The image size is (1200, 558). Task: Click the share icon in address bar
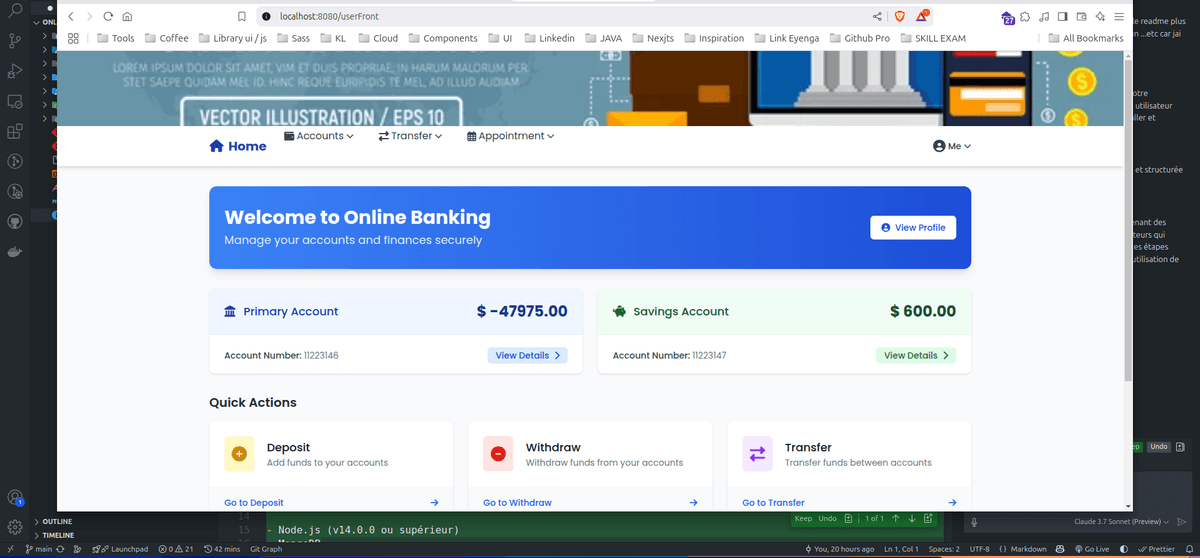pyautogui.click(x=877, y=16)
